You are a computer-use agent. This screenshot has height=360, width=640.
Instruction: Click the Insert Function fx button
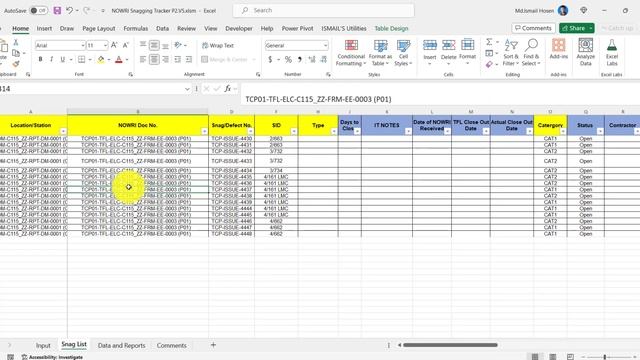pos(227,89)
